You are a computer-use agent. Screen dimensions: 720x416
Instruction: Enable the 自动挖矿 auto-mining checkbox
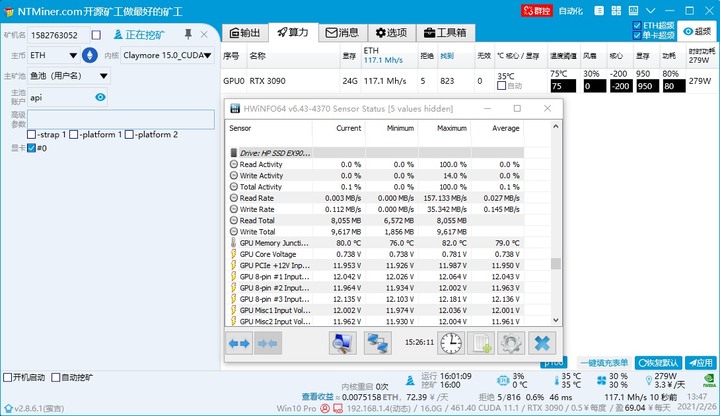tap(56, 377)
